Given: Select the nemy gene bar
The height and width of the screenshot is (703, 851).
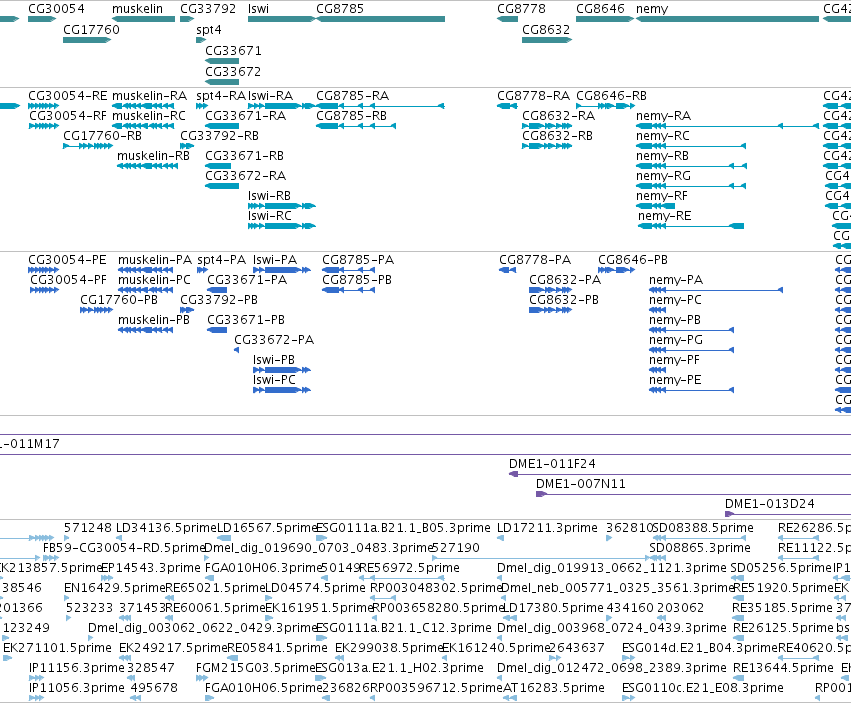Looking at the screenshot, I should coord(727,19).
